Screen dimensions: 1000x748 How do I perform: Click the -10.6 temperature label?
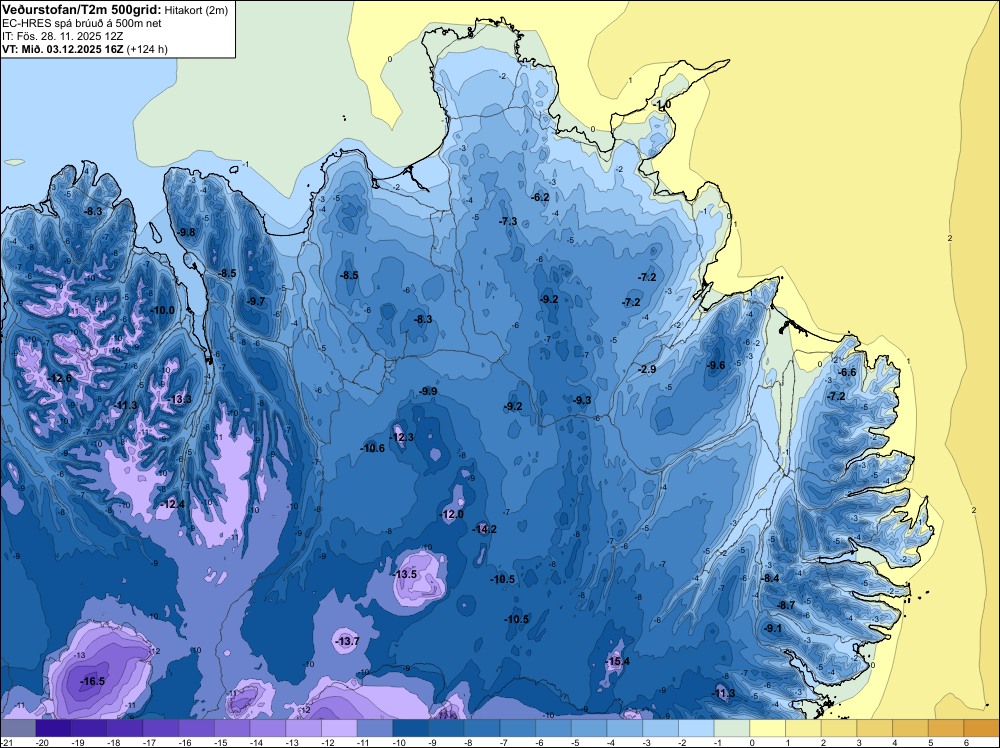pyautogui.click(x=372, y=448)
